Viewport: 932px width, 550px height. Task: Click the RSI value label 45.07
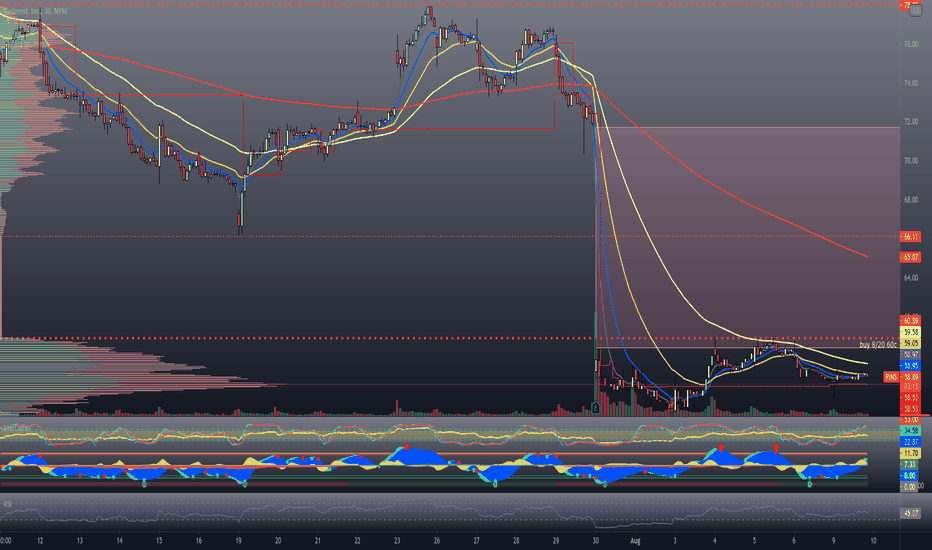[911, 513]
